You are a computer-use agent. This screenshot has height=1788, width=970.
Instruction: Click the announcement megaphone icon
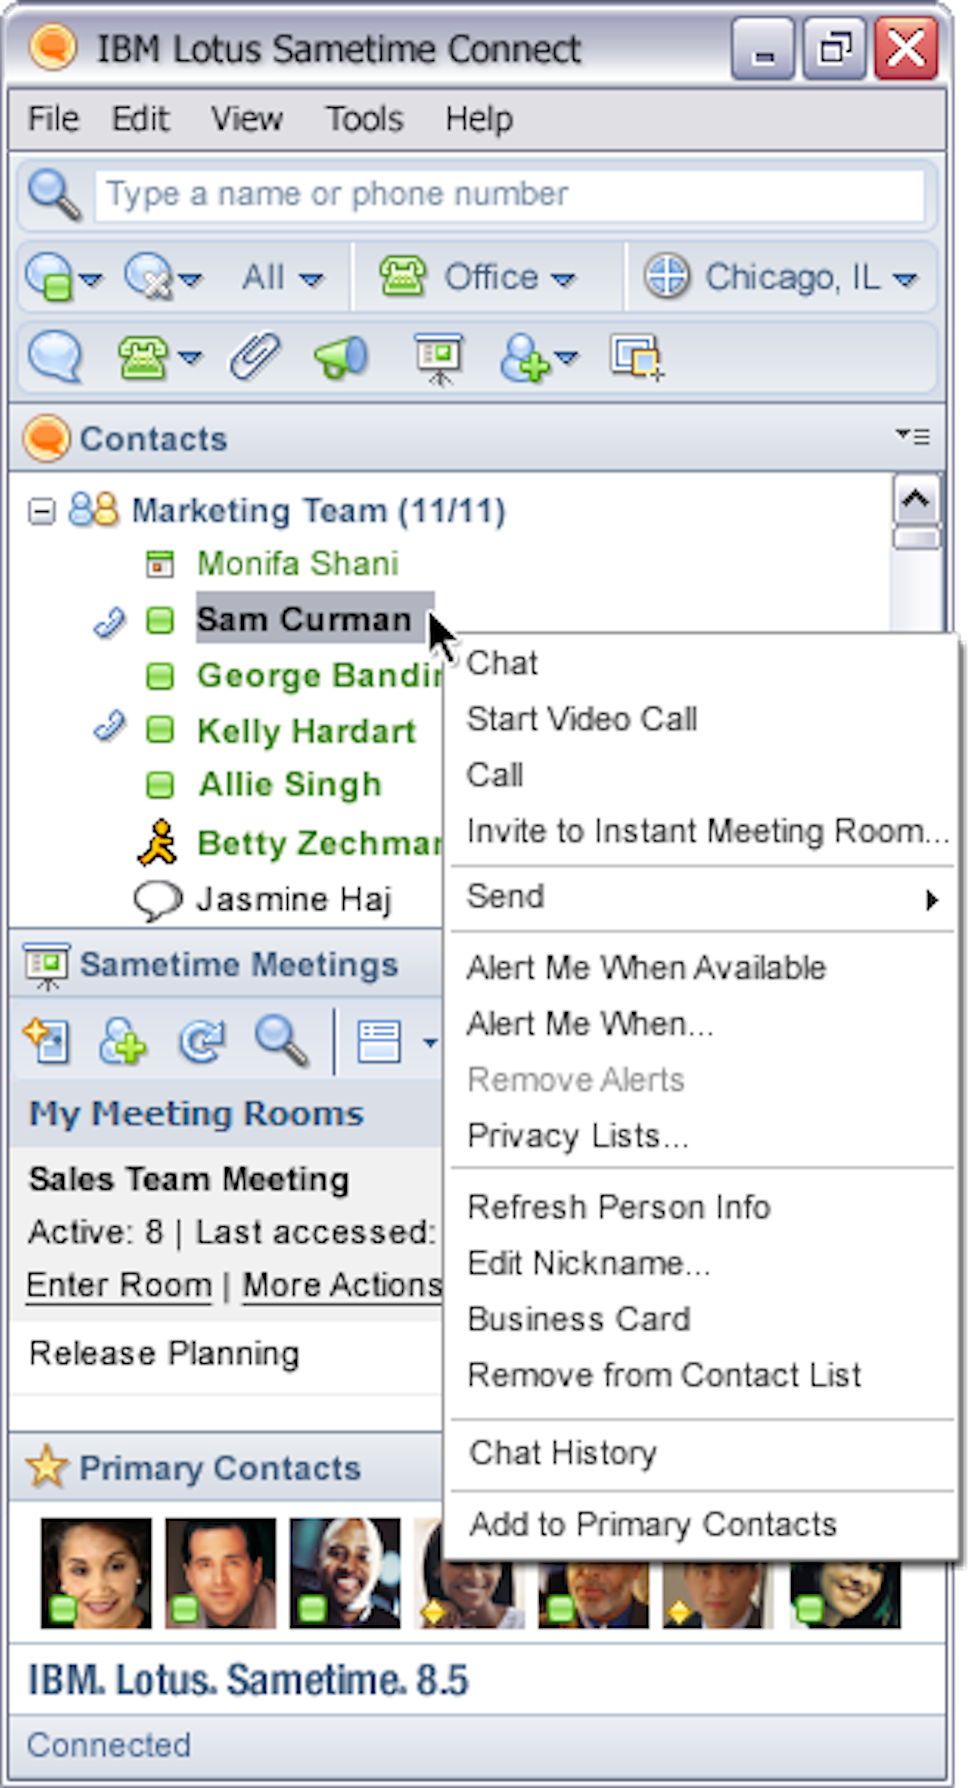340,357
